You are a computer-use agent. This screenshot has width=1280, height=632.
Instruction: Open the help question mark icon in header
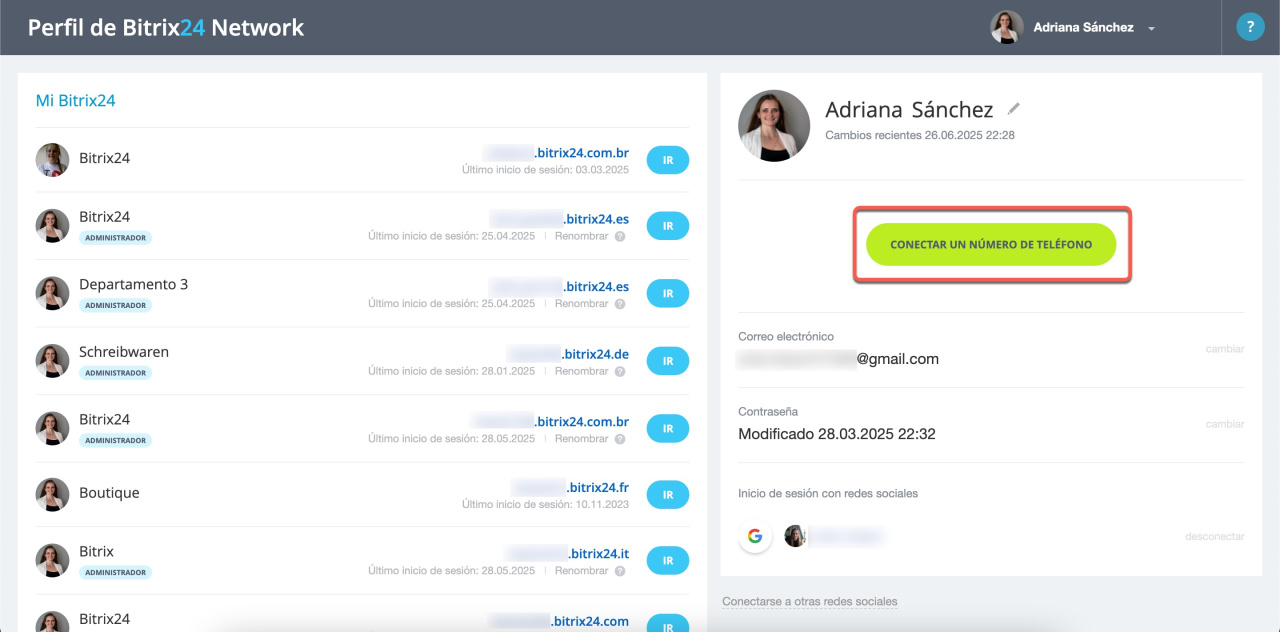(x=1250, y=27)
